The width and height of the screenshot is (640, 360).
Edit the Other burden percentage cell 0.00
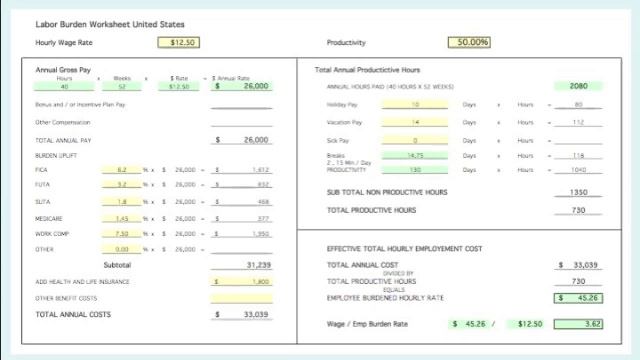[122, 249]
